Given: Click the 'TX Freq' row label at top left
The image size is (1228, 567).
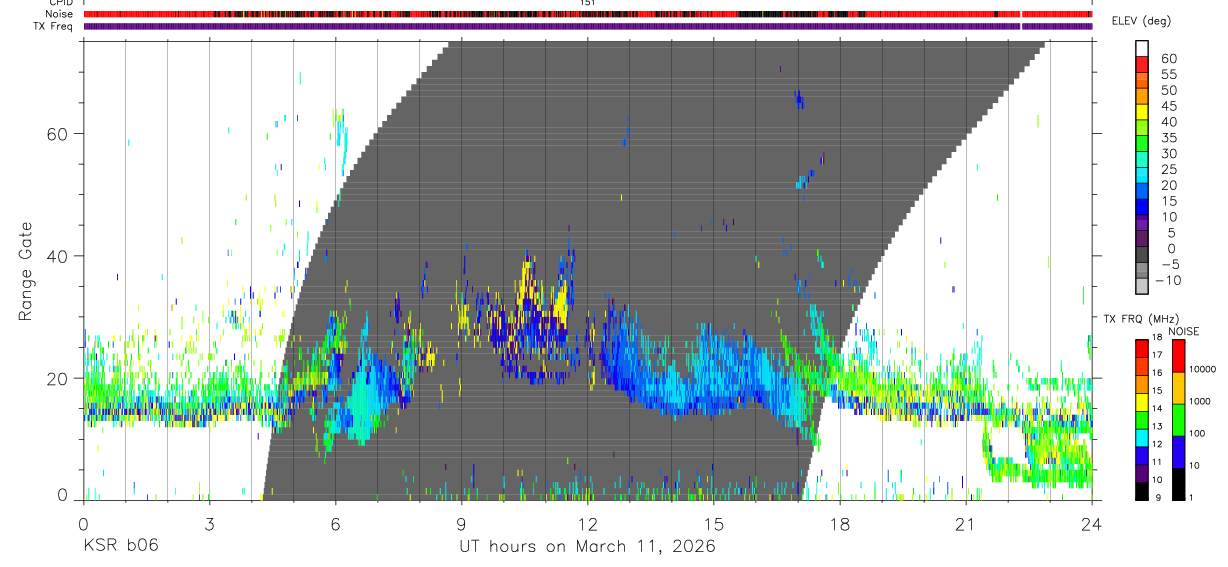Looking at the screenshot, I should (54, 25).
